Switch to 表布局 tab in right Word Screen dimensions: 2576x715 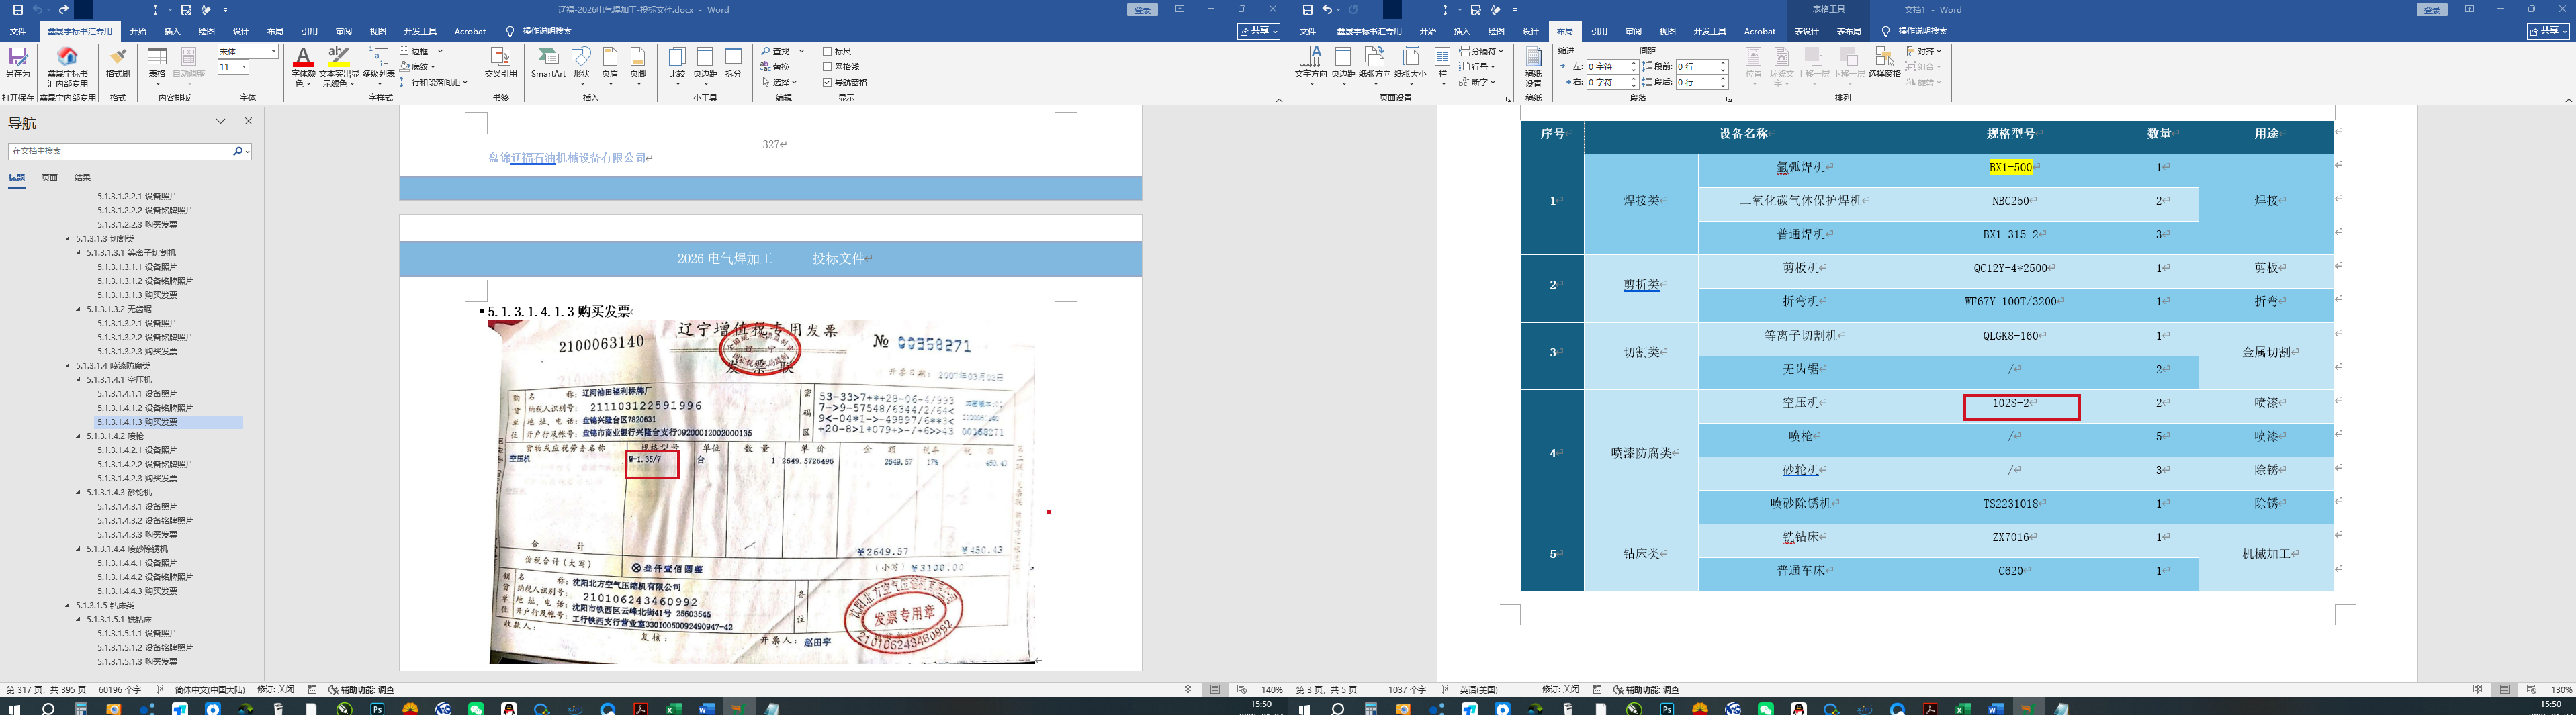pyautogui.click(x=1848, y=31)
